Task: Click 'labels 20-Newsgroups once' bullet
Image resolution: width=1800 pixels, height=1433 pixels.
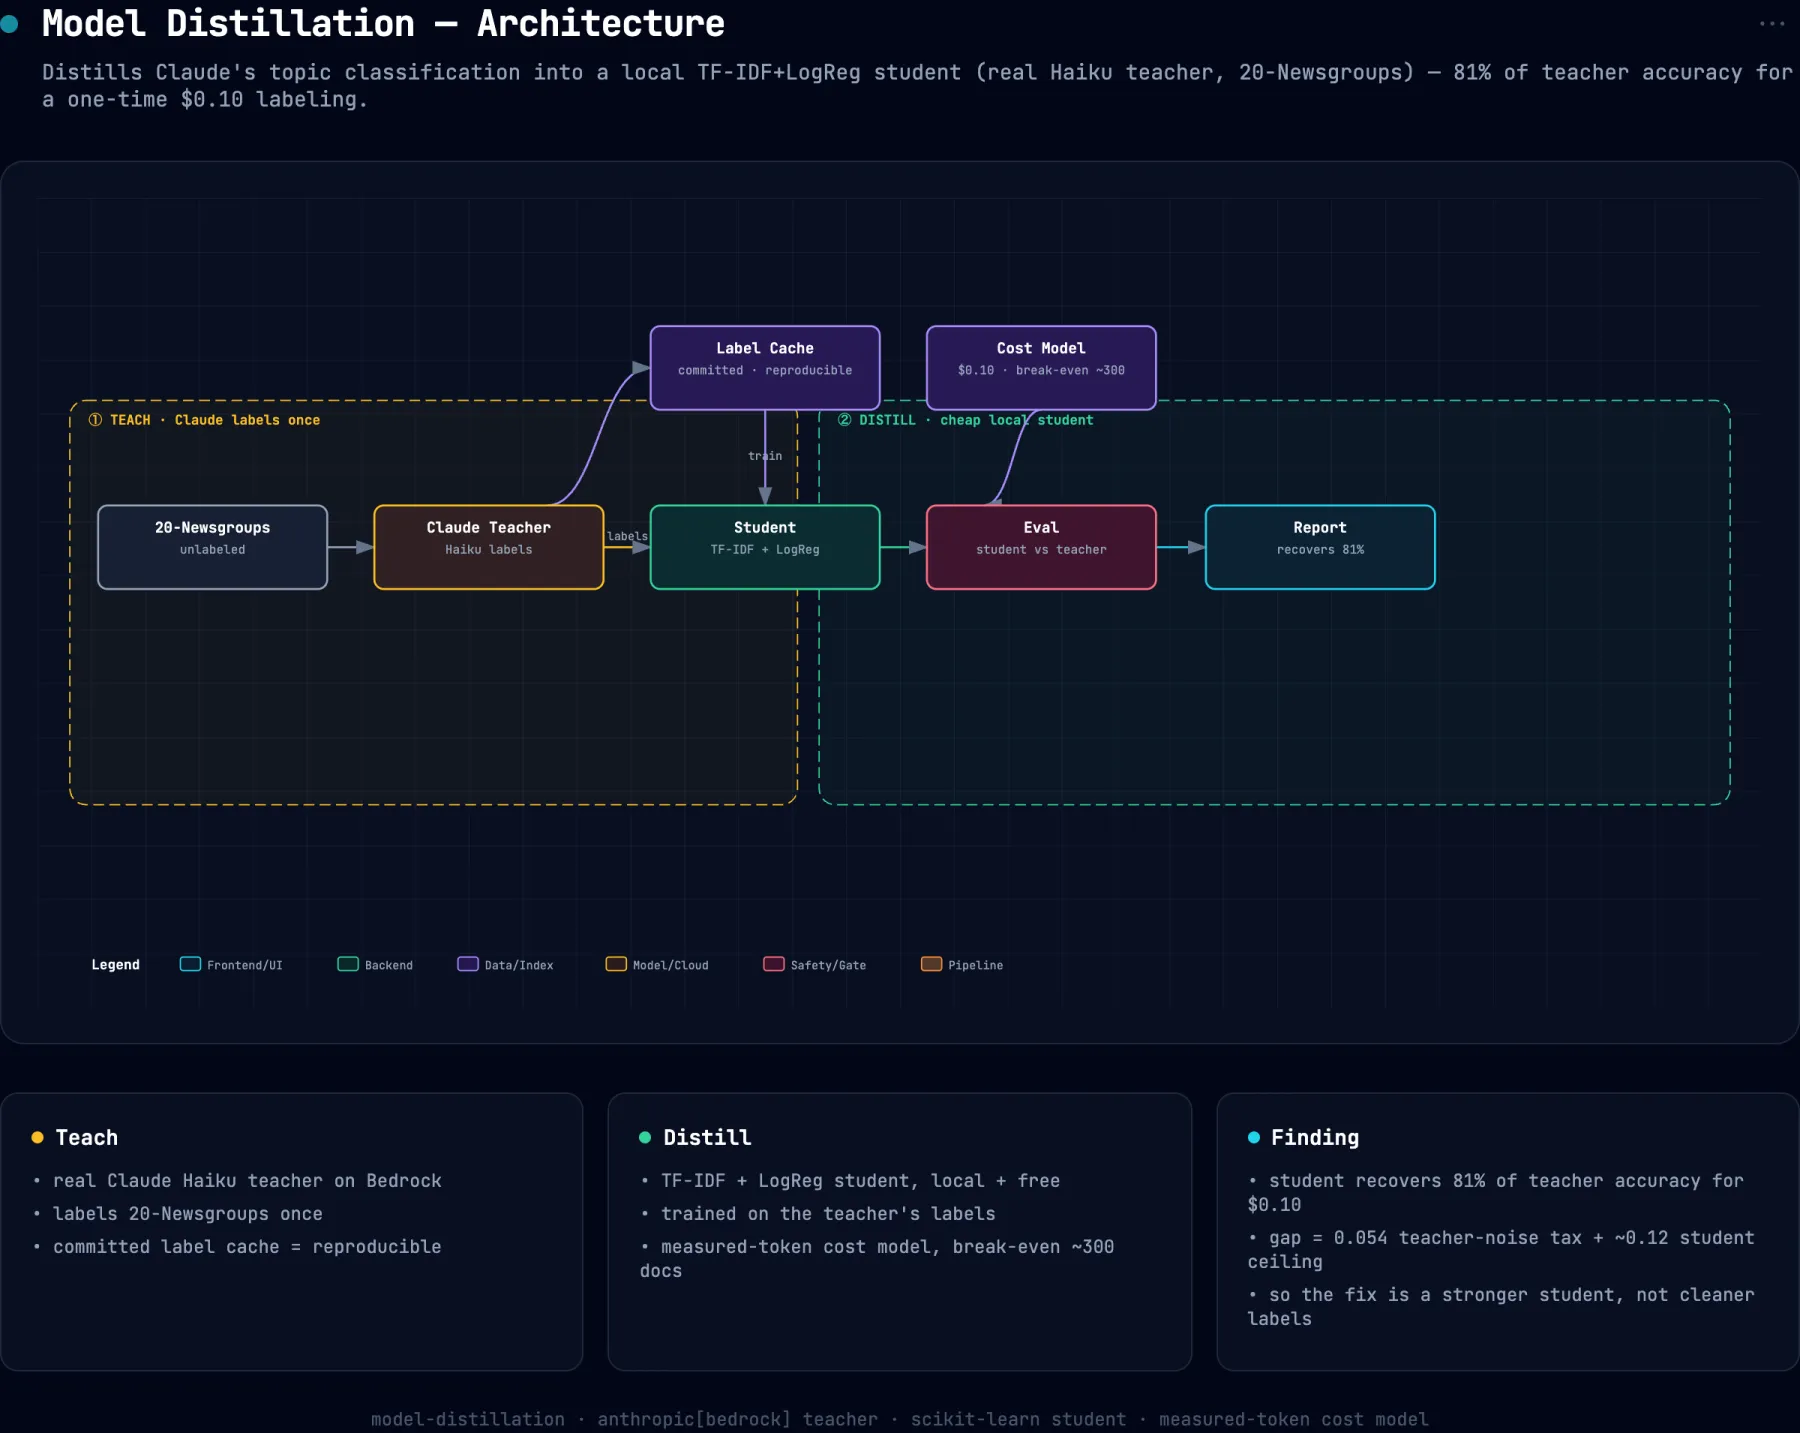Action: coord(188,1214)
